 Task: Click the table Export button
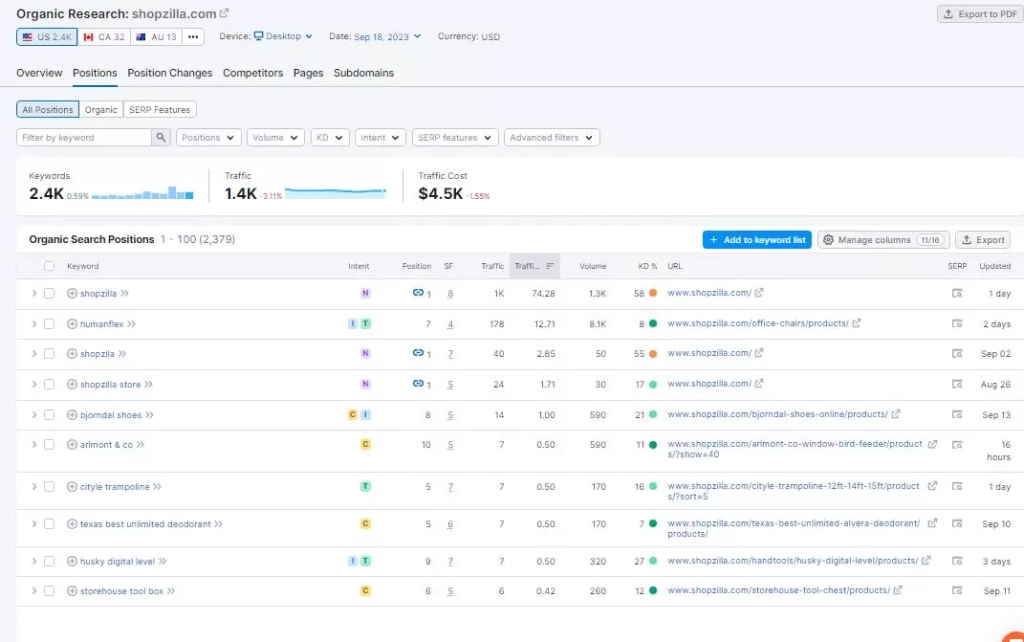[983, 240]
